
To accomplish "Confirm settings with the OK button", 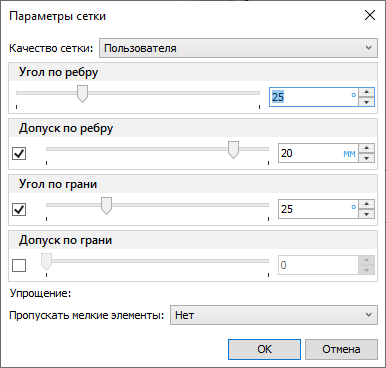I will tap(264, 349).
